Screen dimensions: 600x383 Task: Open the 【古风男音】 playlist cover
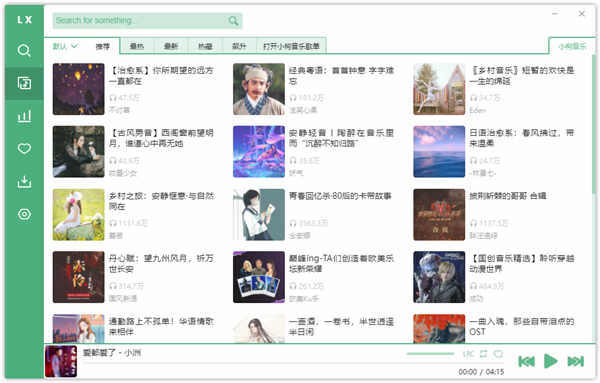78,152
